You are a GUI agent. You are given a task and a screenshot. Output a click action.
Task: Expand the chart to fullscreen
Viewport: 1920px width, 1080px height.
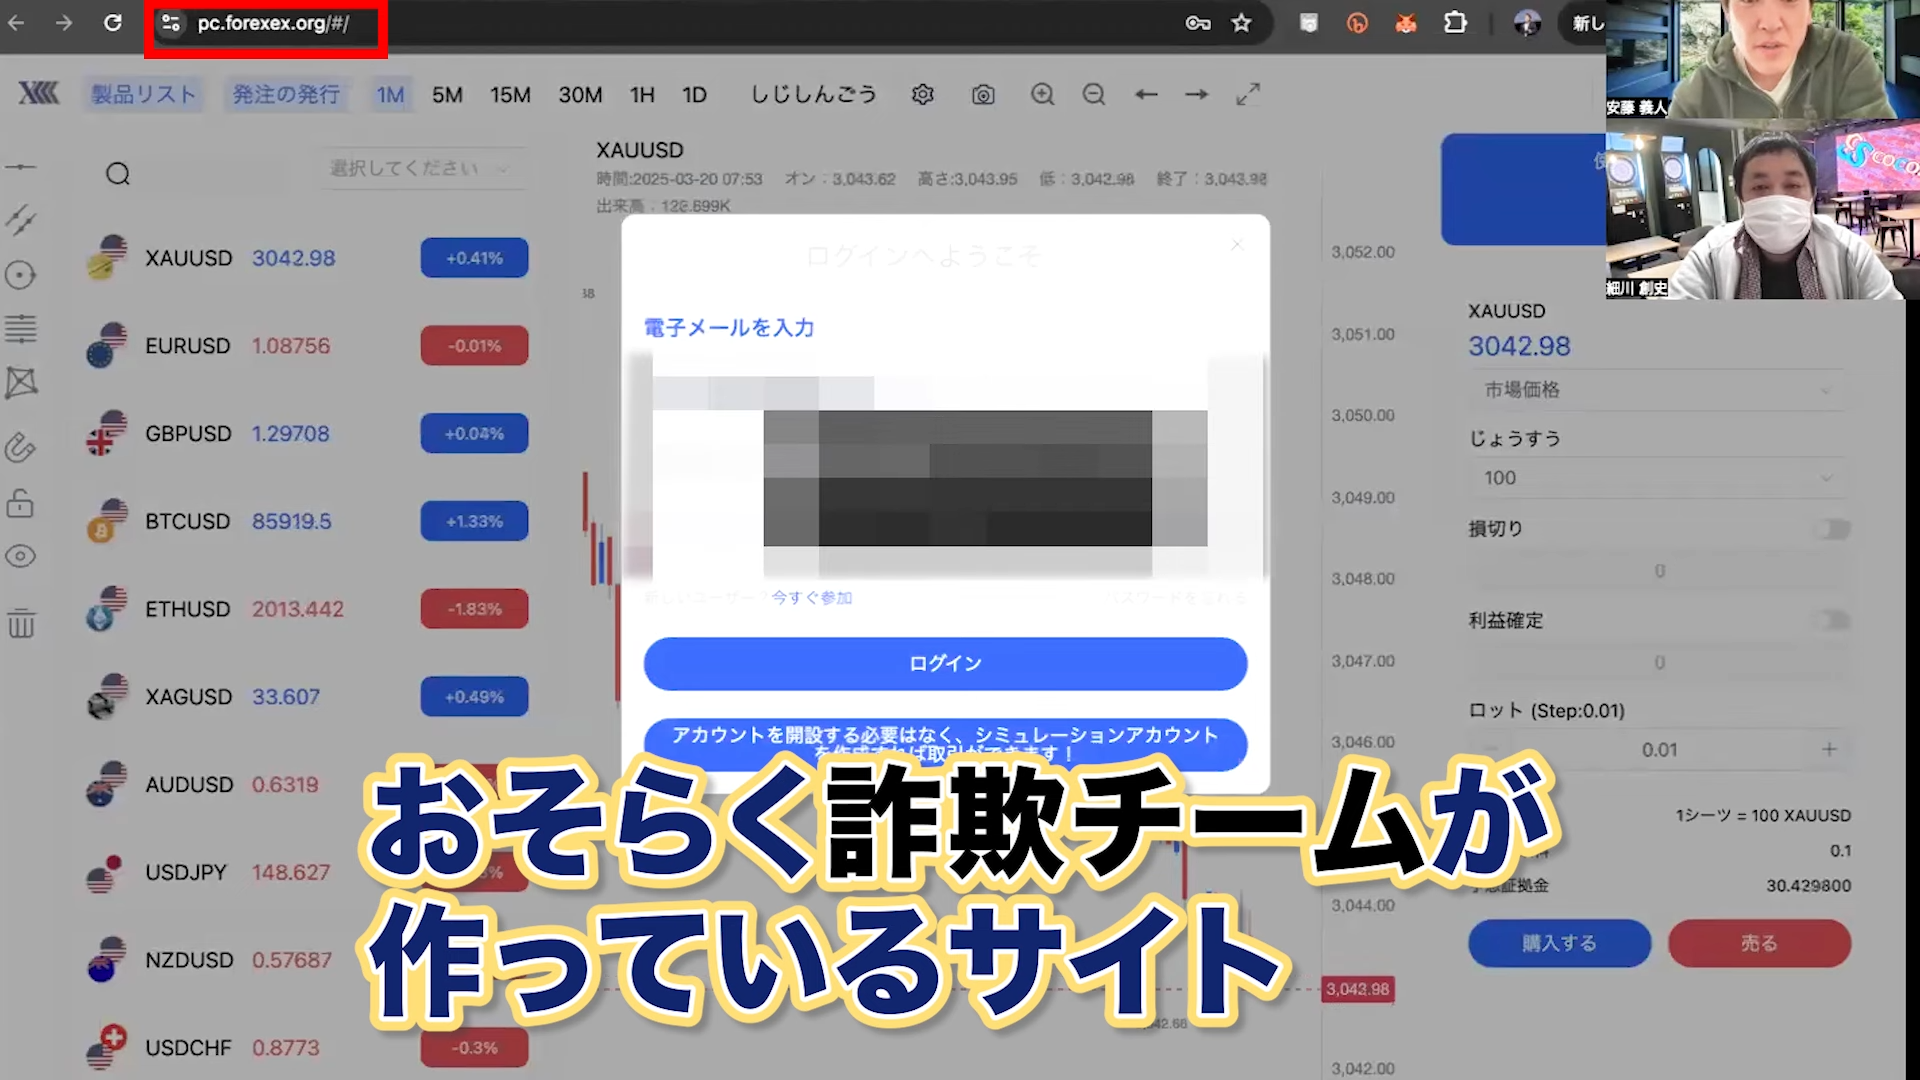click(1248, 94)
